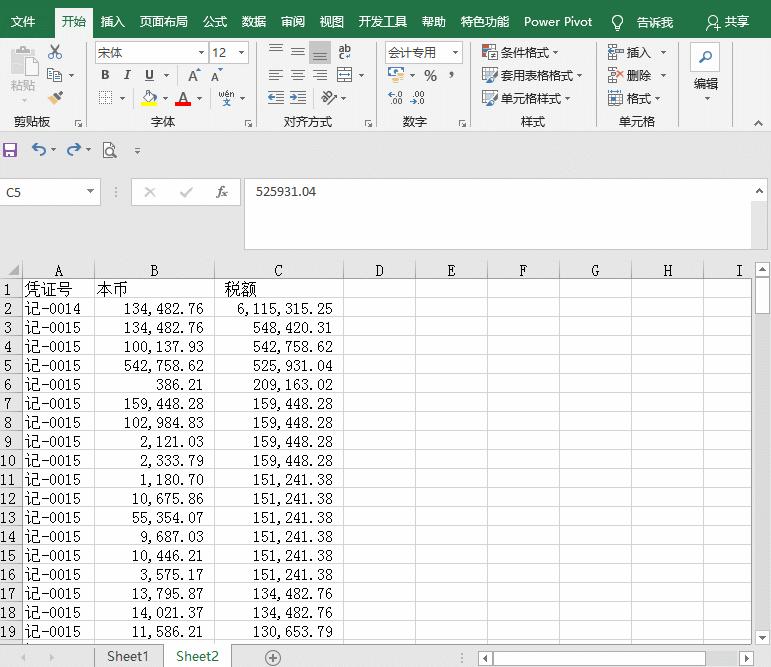Open 套用表格格式 table format menu

[532, 75]
